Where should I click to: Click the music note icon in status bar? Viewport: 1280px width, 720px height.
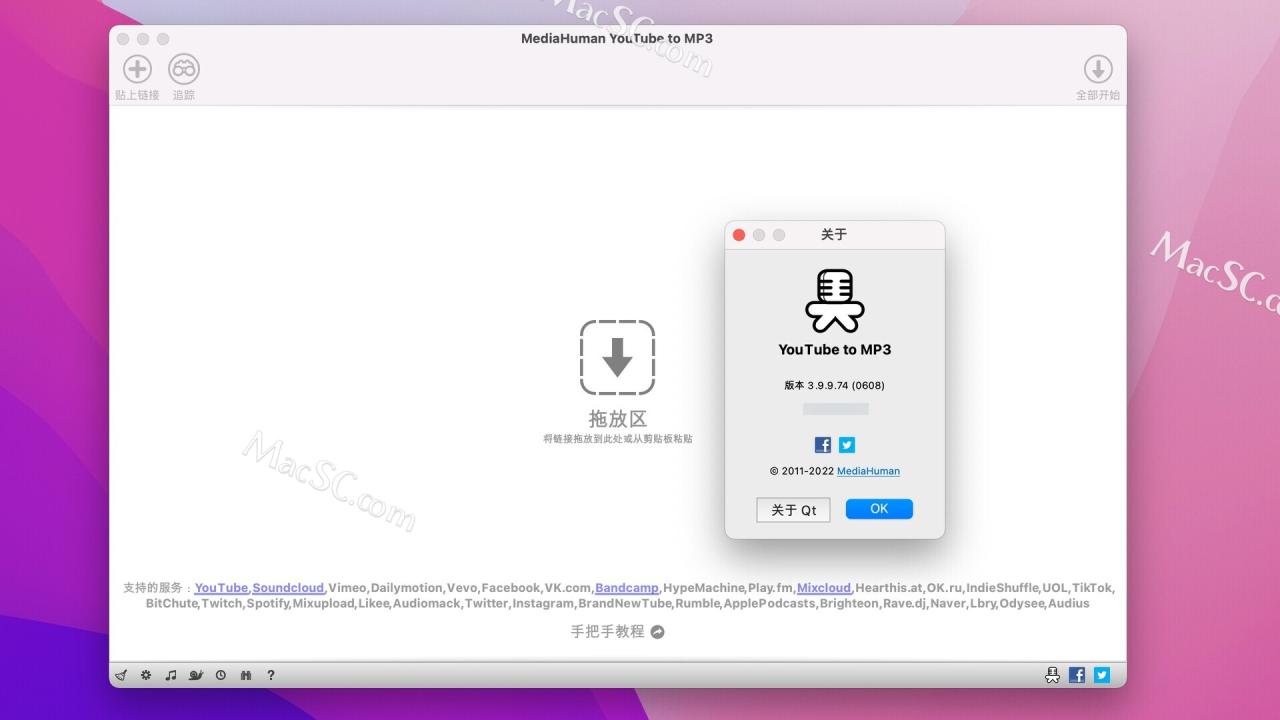[x=171, y=675]
